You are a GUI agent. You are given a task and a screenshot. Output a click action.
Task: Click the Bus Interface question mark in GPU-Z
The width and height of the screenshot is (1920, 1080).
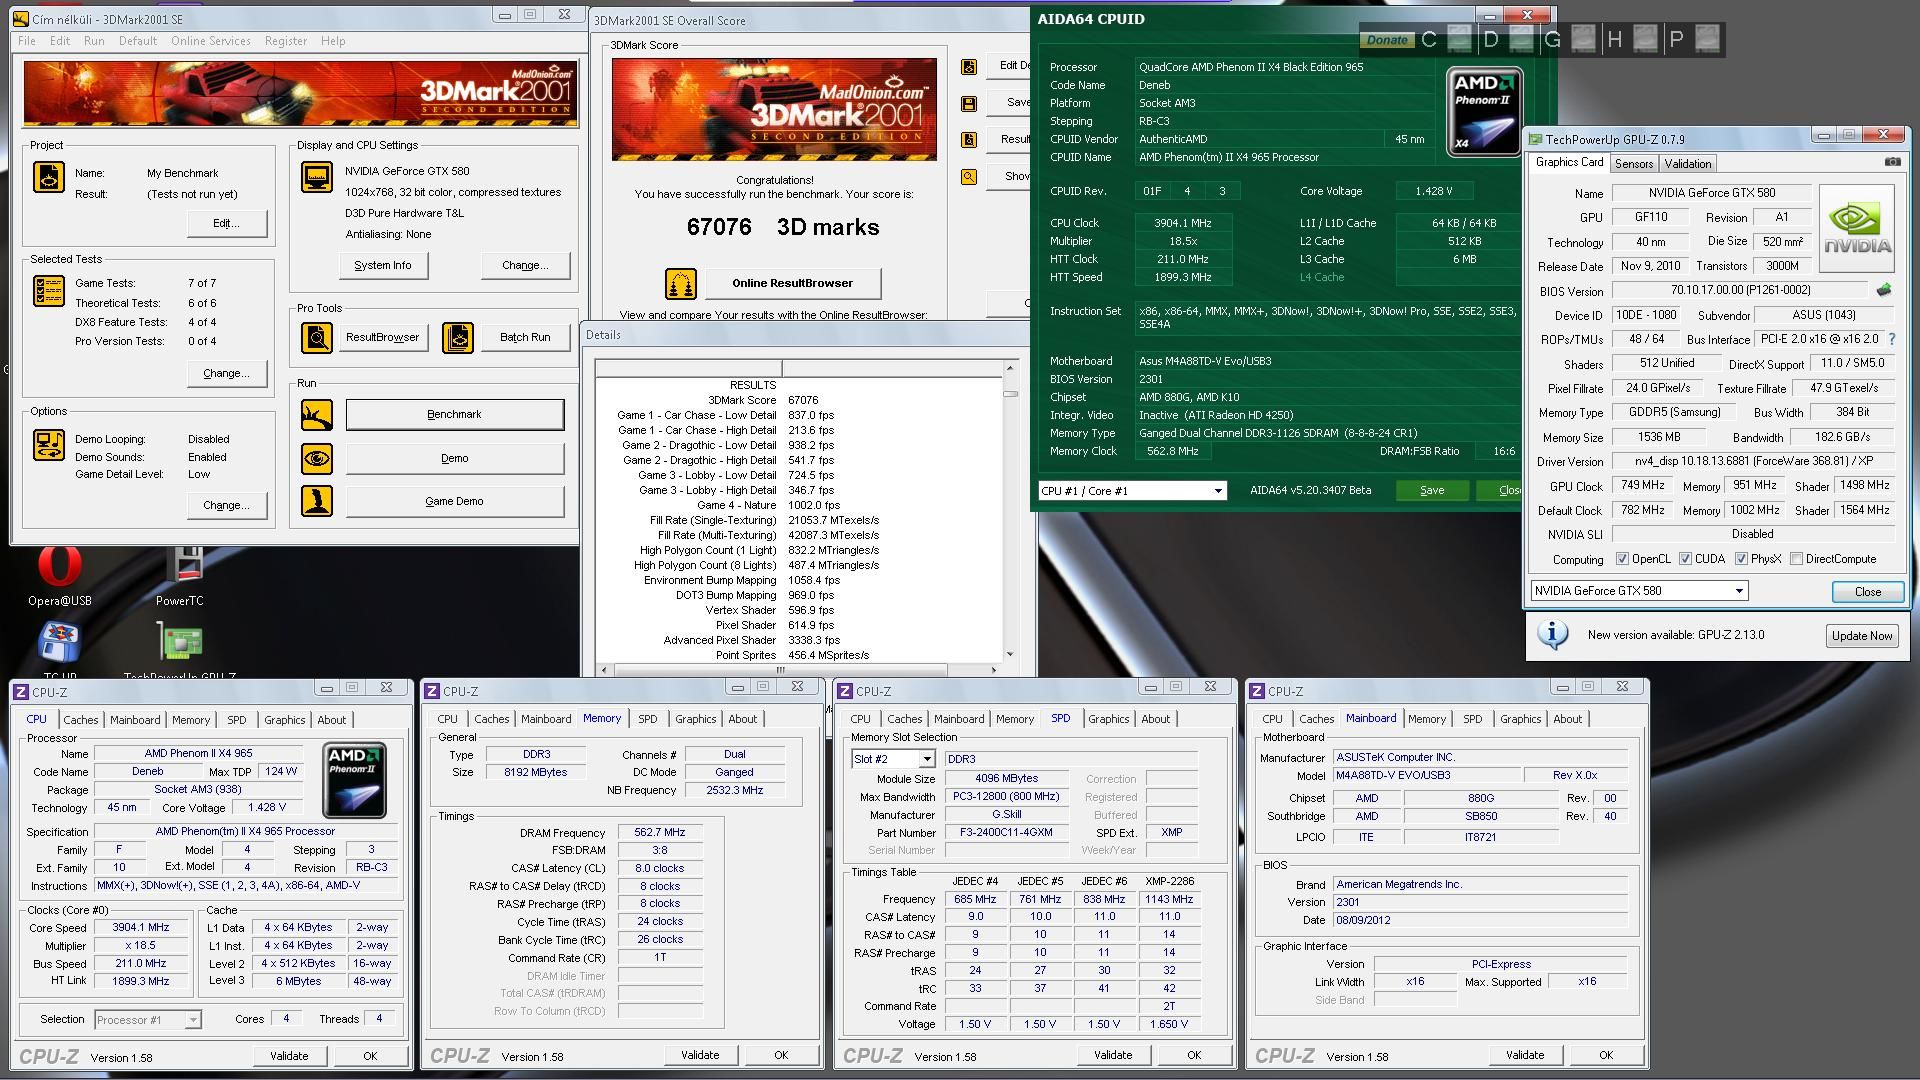point(1891,339)
